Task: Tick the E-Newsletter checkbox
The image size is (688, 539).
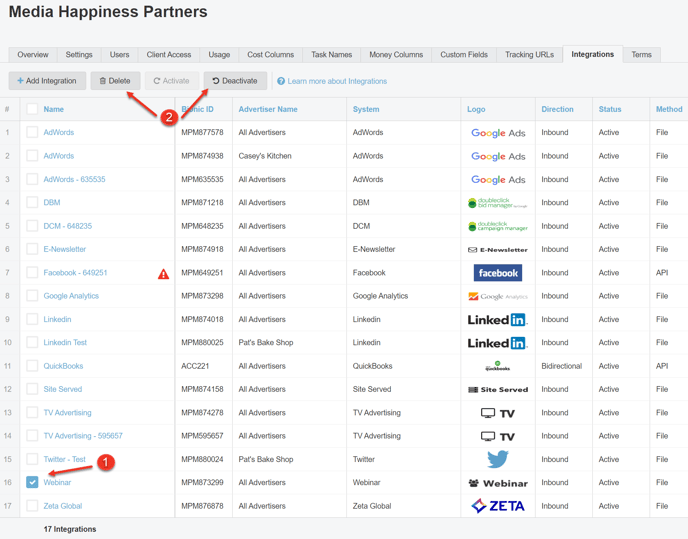Action: (32, 249)
